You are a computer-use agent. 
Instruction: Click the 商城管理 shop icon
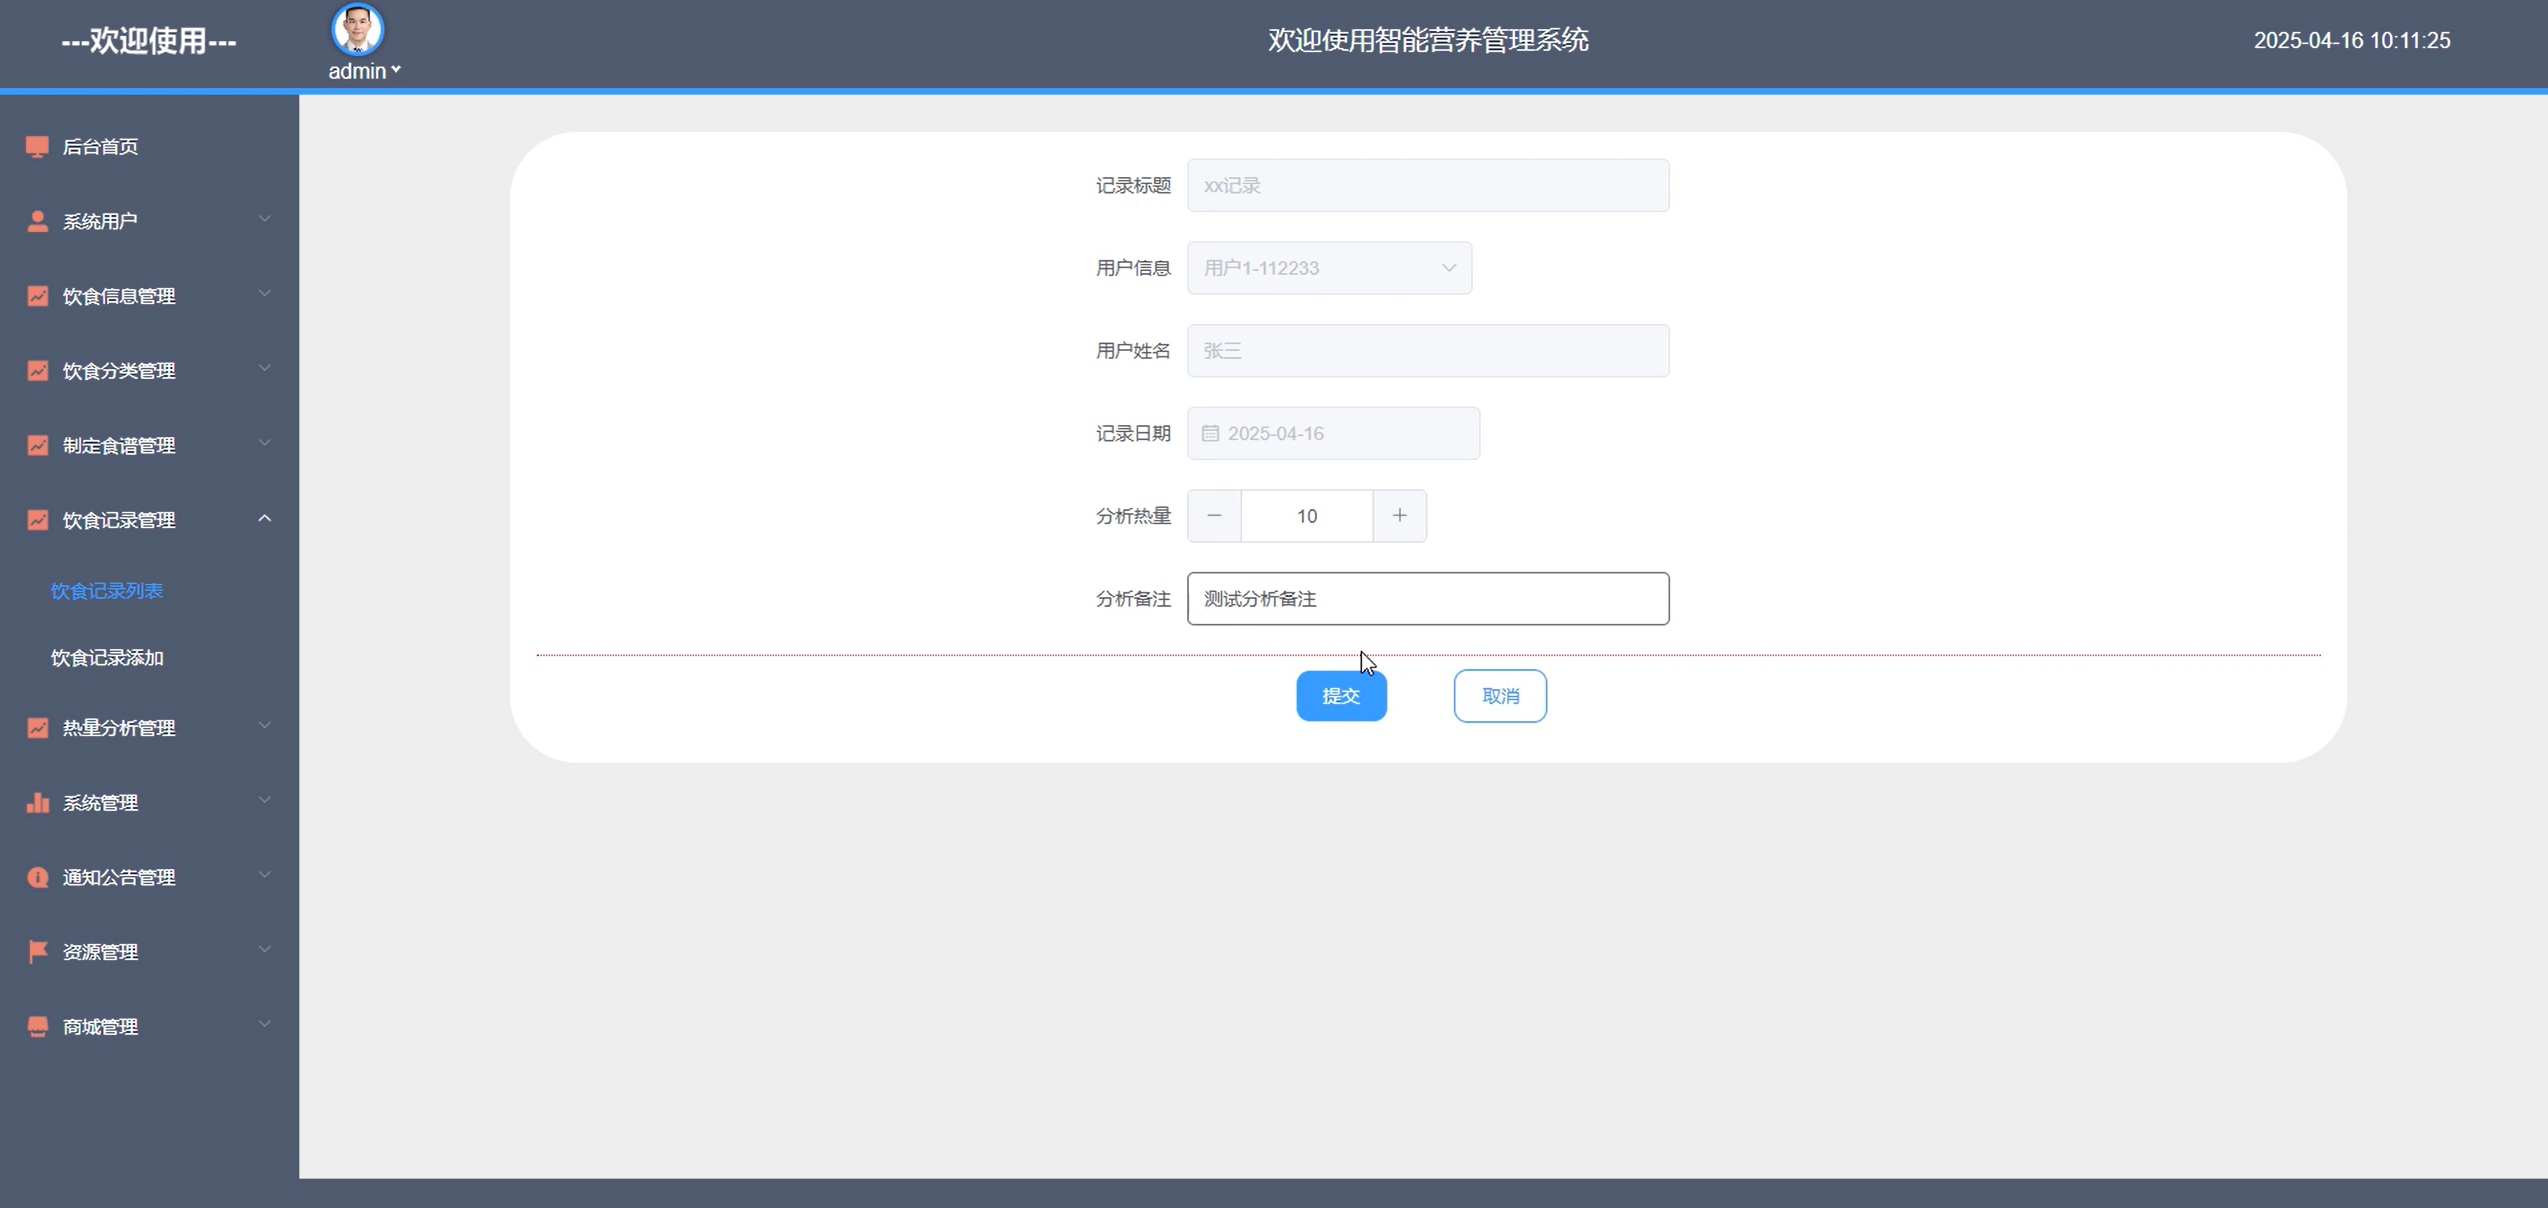[37, 1026]
